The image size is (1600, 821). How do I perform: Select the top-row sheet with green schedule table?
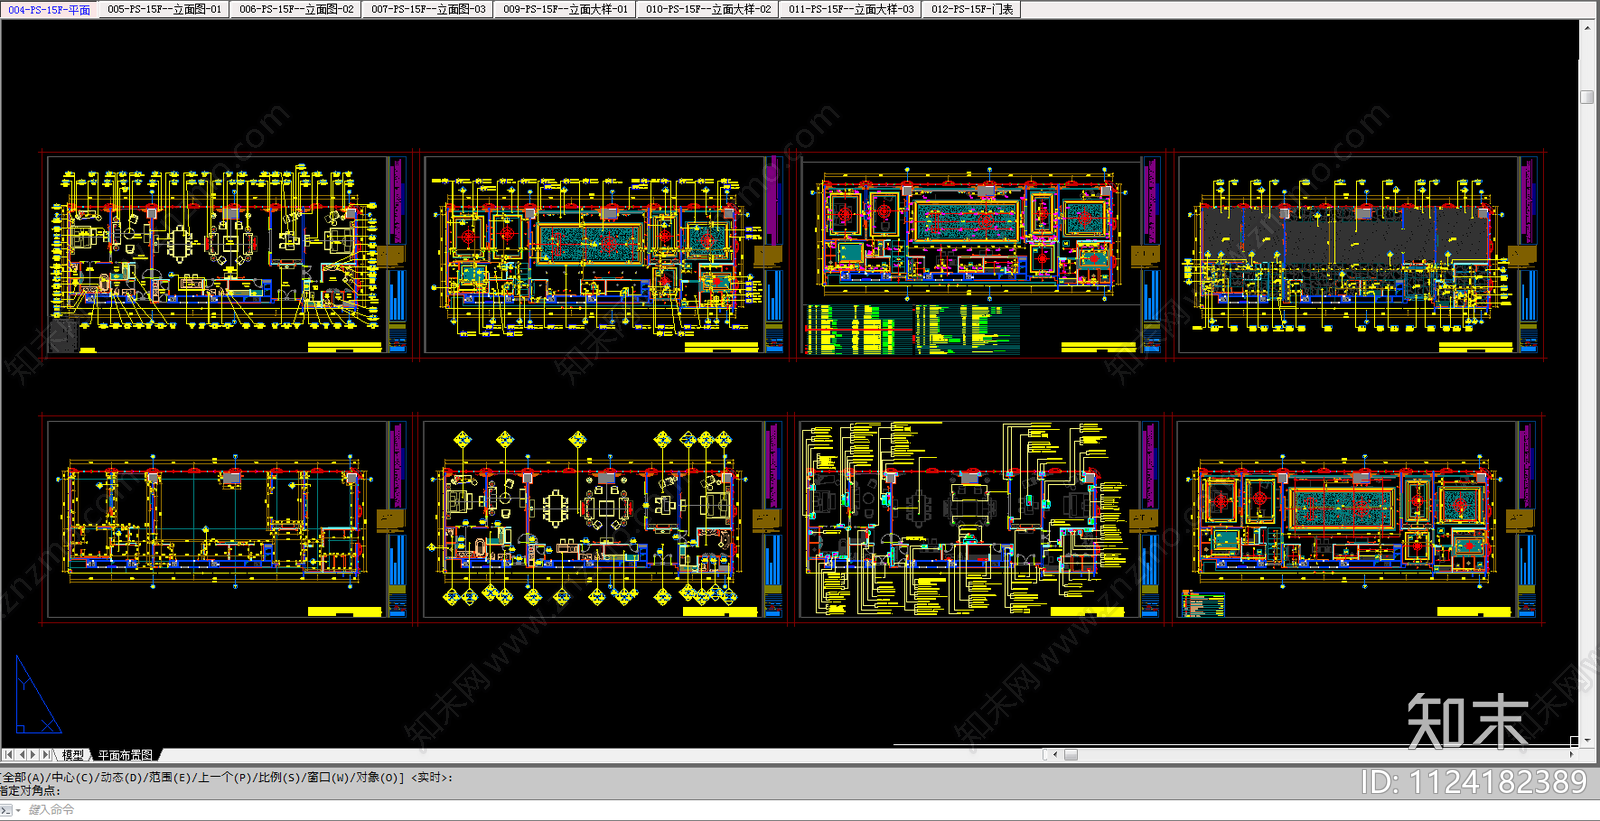tap(980, 255)
